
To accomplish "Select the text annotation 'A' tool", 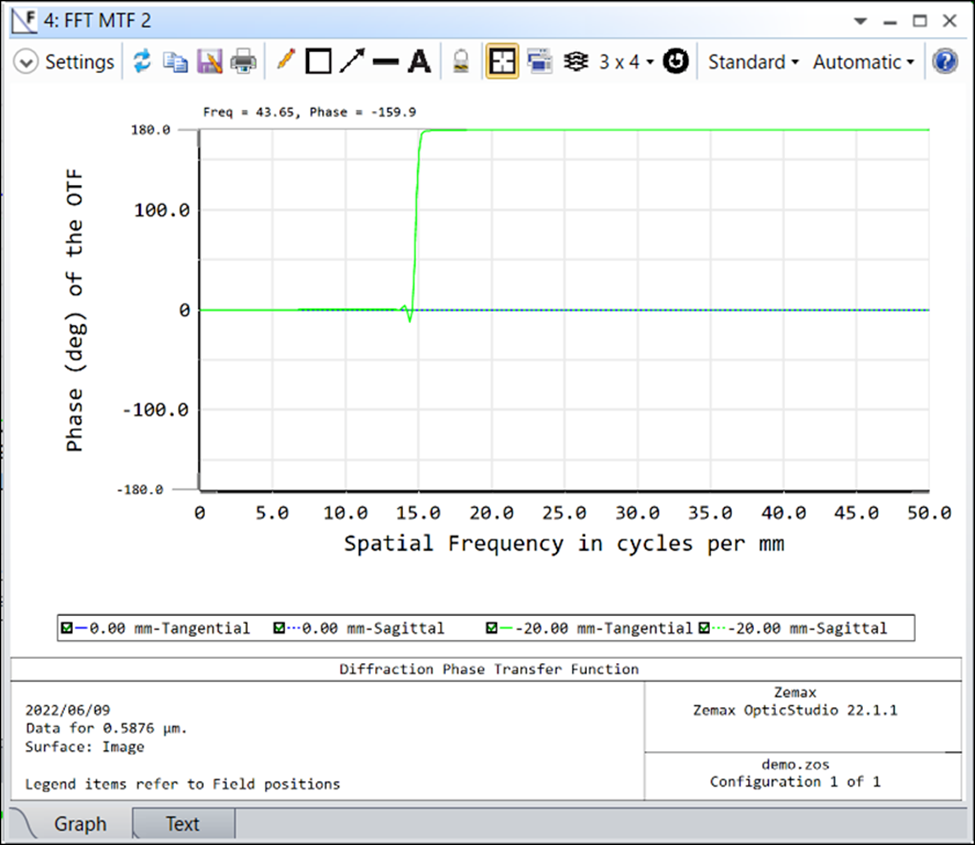I will [x=420, y=62].
